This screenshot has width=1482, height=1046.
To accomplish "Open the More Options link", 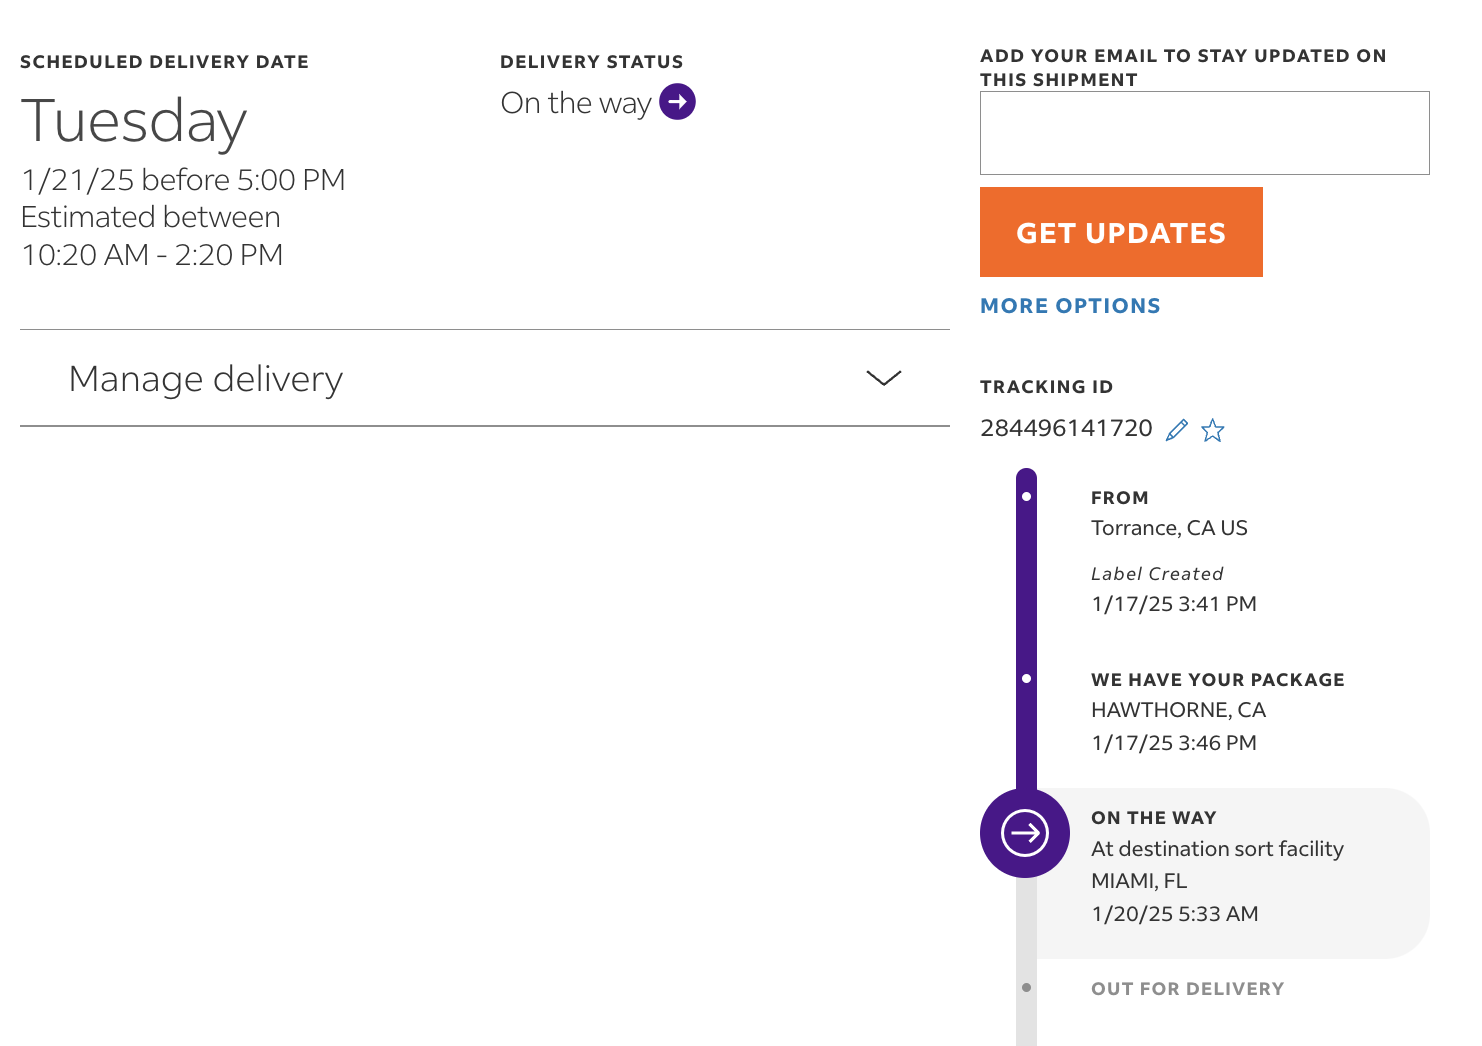I will coord(1070,306).
